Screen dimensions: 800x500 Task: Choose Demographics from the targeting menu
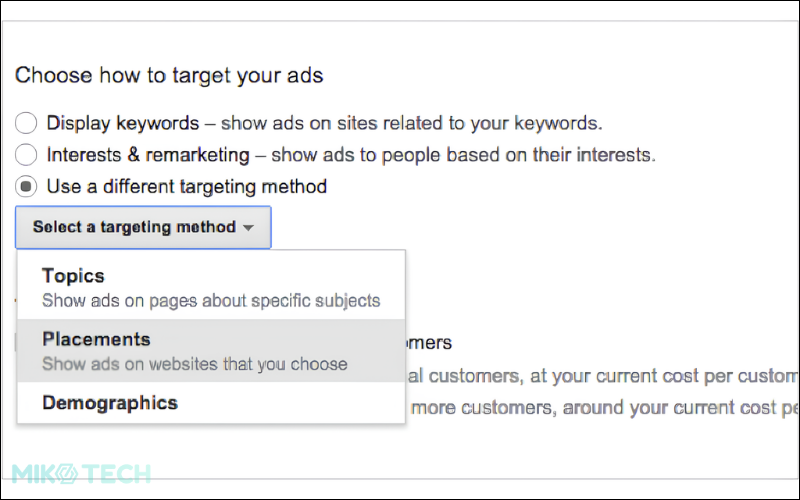(x=211, y=403)
